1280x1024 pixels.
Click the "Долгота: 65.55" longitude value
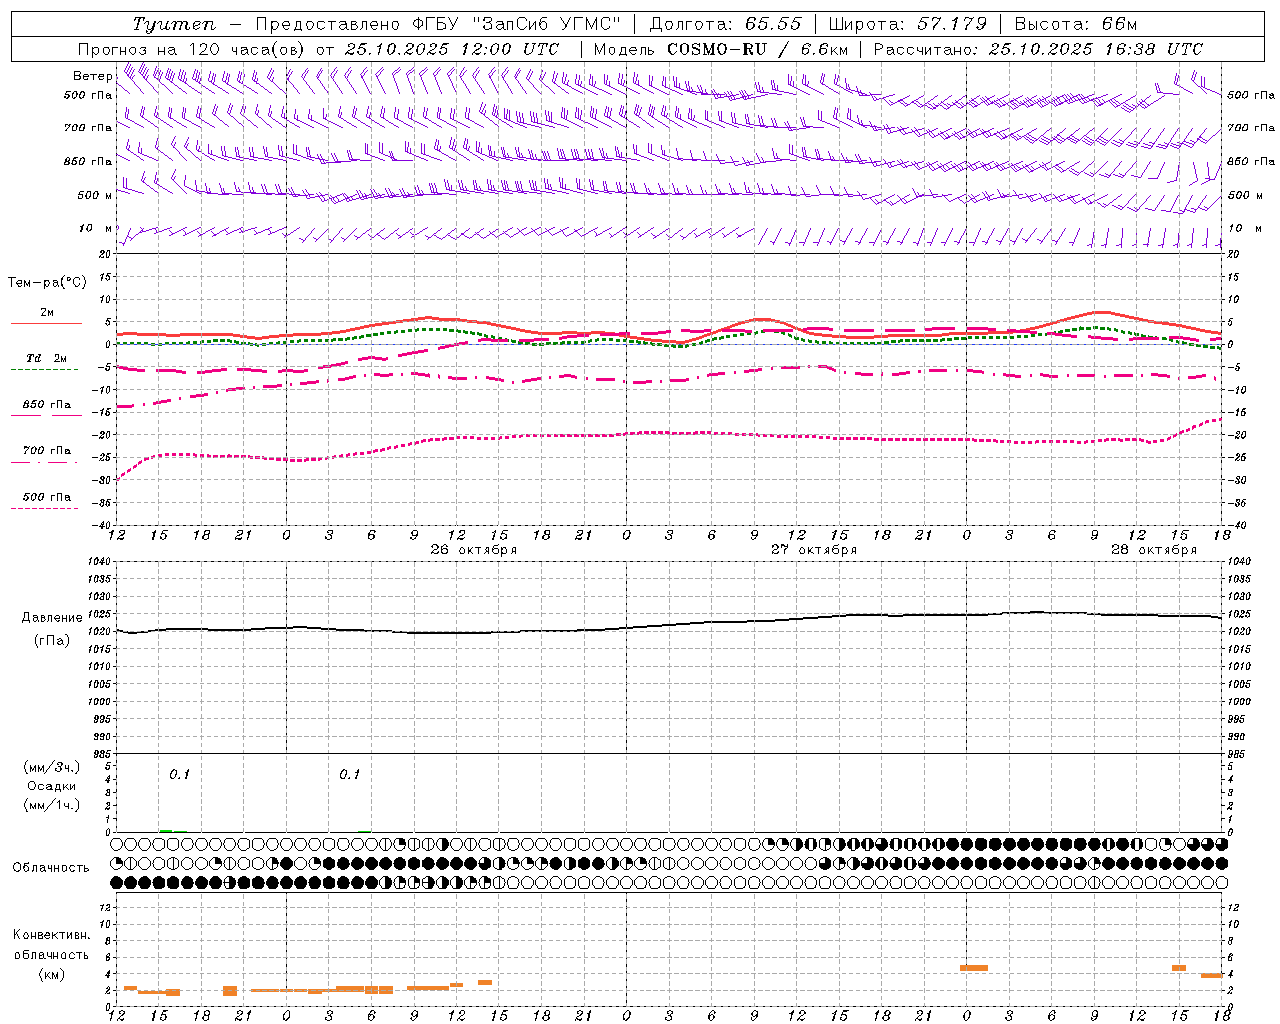726,24
